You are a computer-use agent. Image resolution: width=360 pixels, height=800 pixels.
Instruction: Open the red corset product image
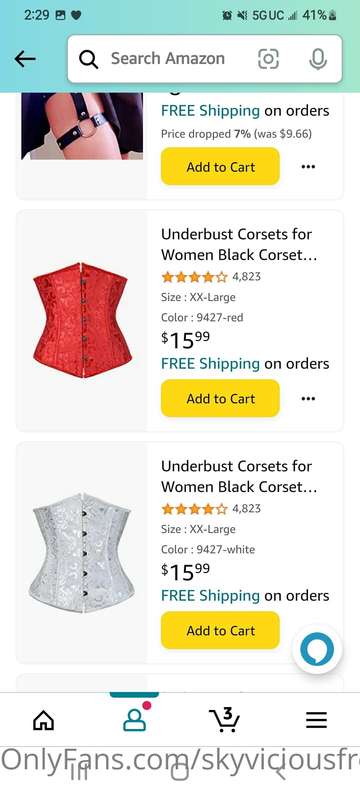click(82, 320)
